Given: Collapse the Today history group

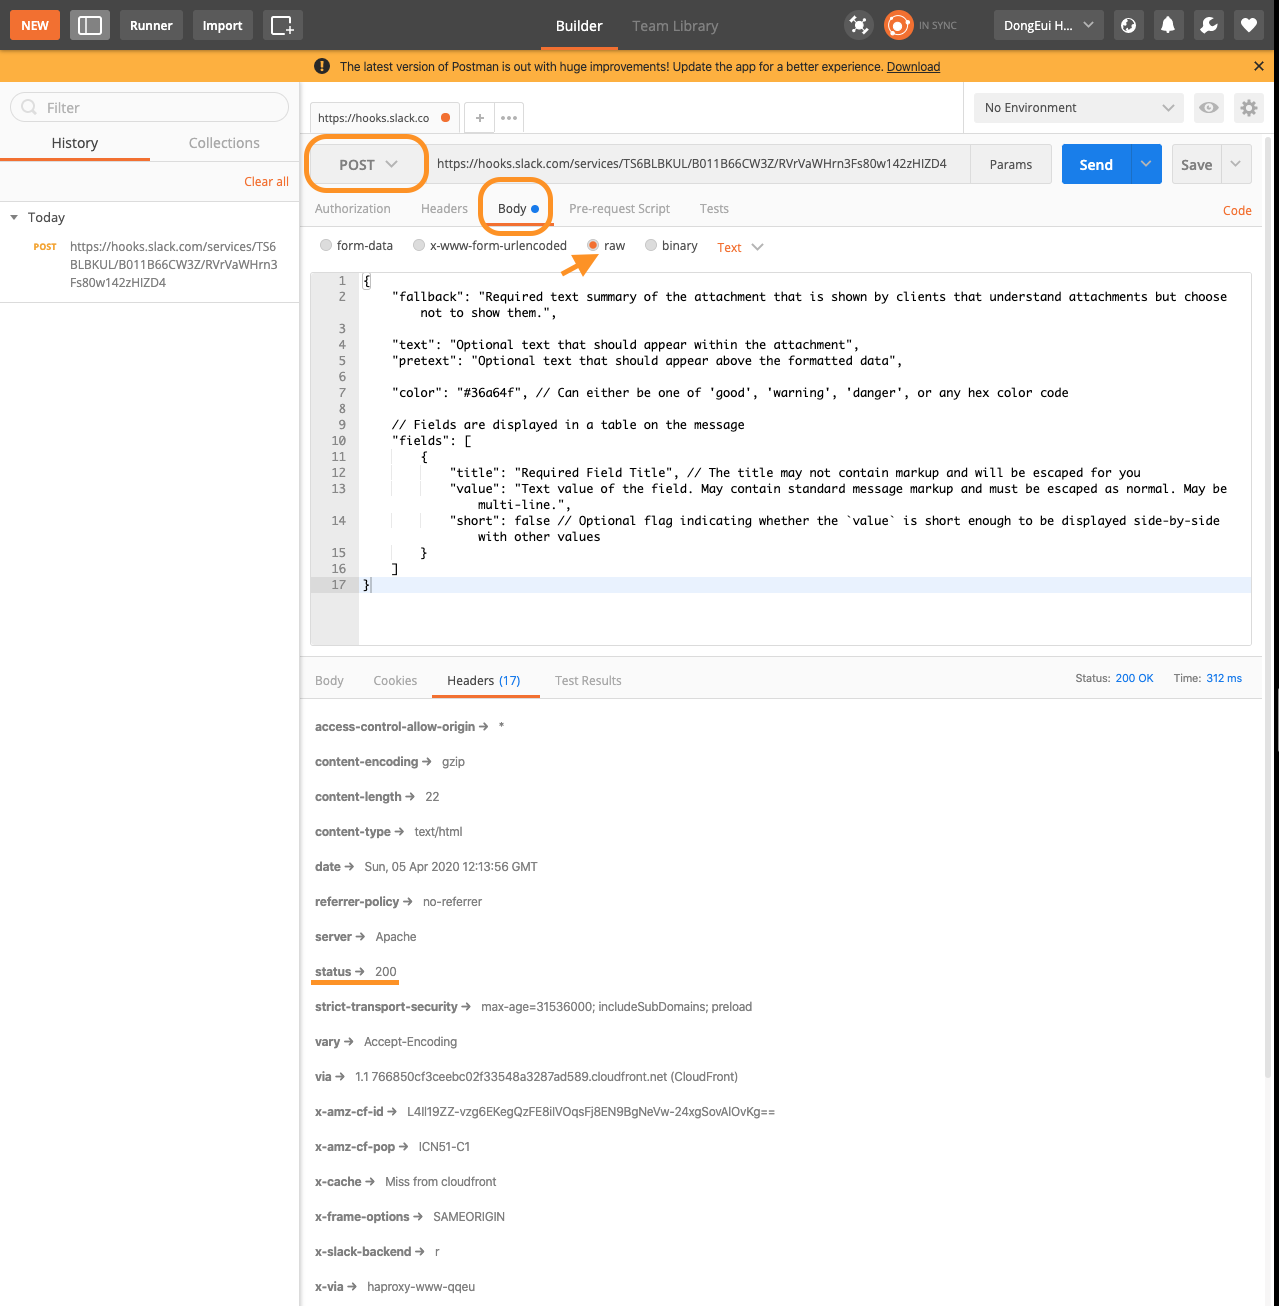Looking at the screenshot, I should pos(14,217).
